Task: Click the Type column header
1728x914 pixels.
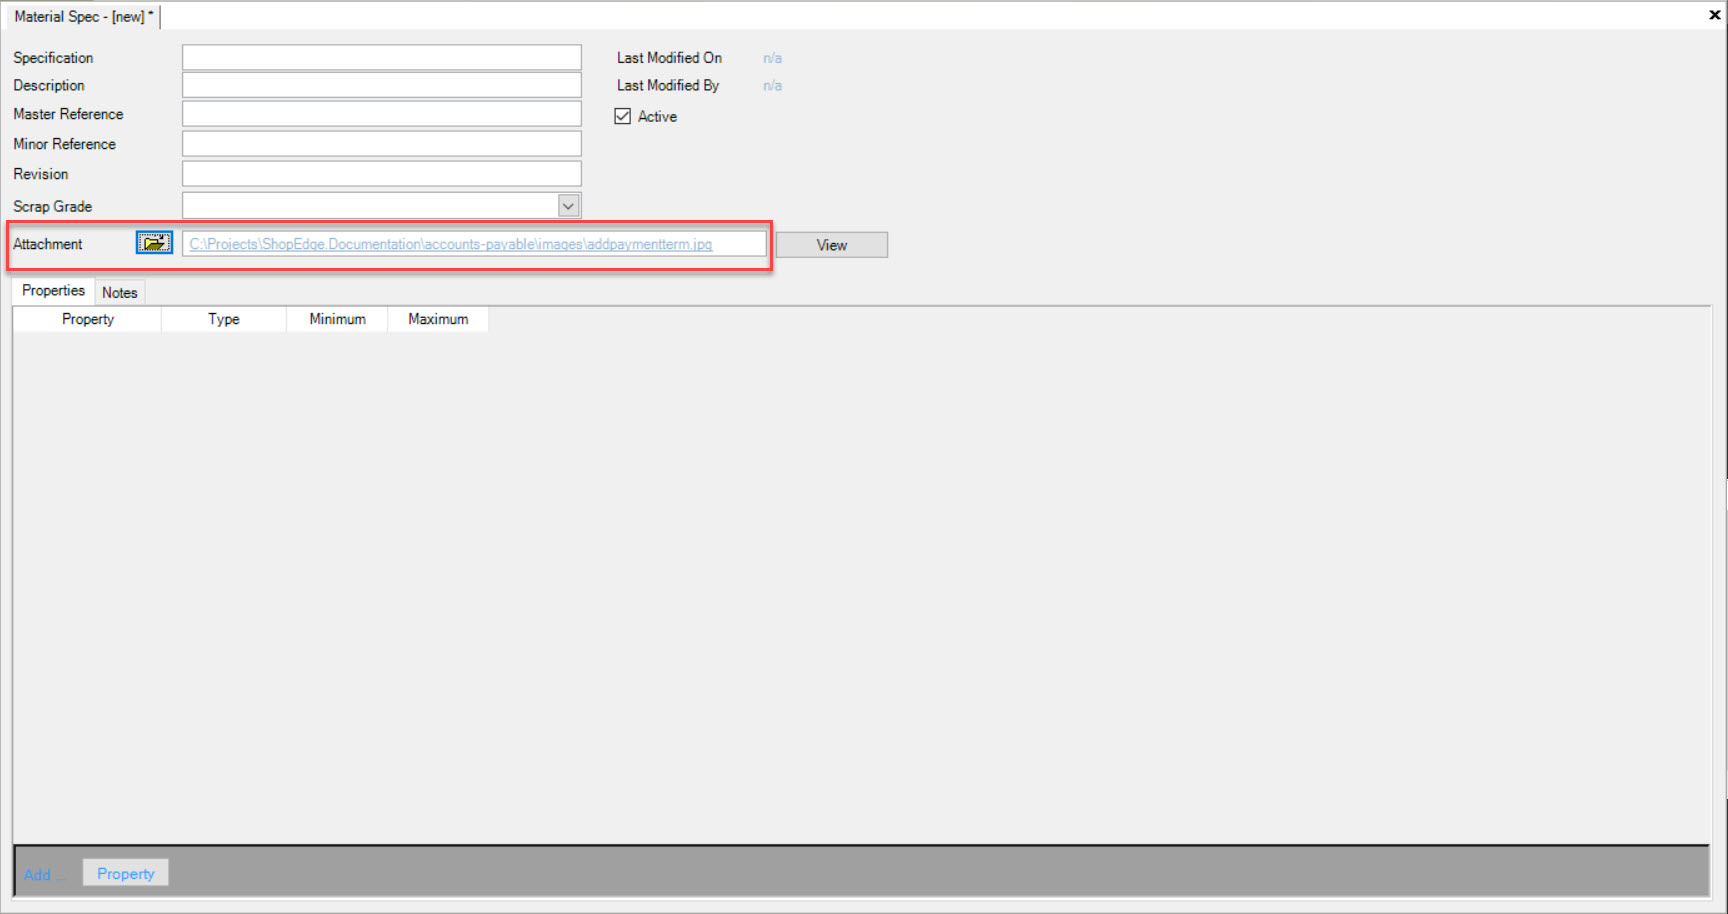Action: [224, 319]
